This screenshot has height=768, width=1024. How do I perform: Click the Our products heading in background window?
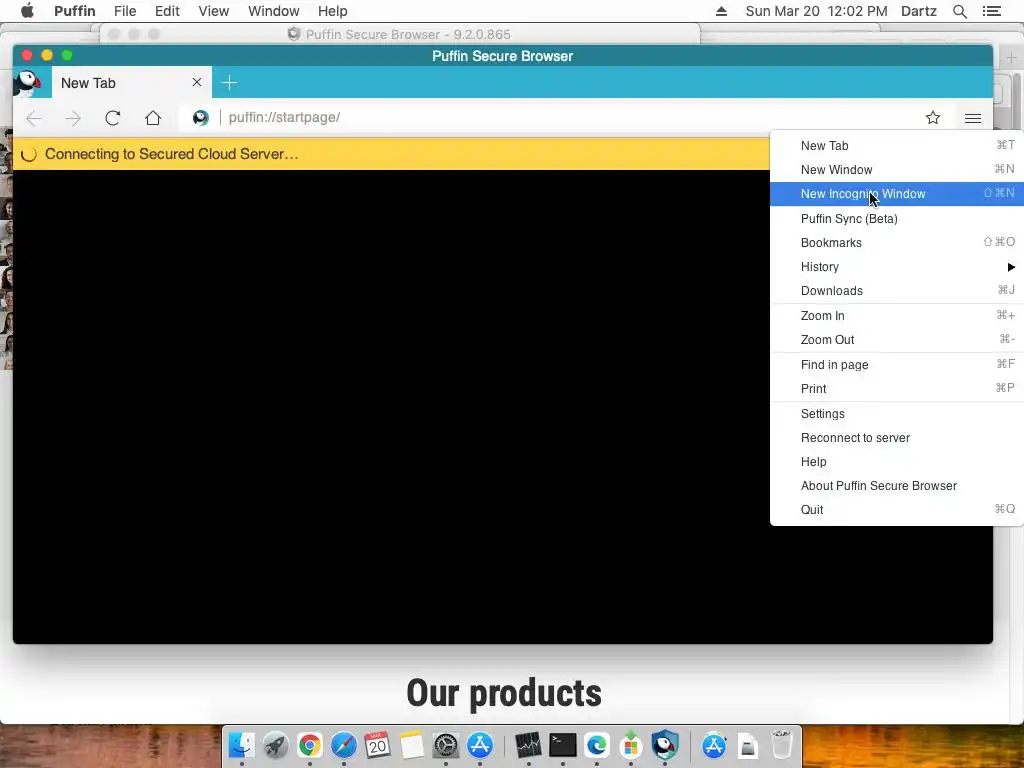pyautogui.click(x=504, y=693)
